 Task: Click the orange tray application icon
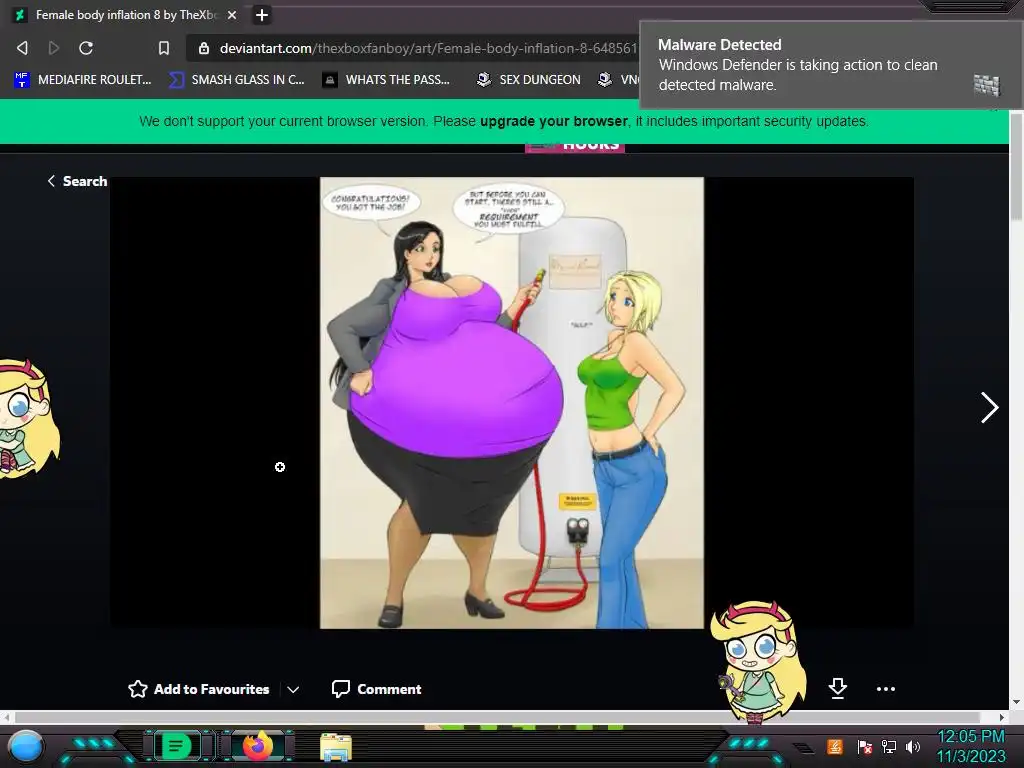(x=835, y=746)
